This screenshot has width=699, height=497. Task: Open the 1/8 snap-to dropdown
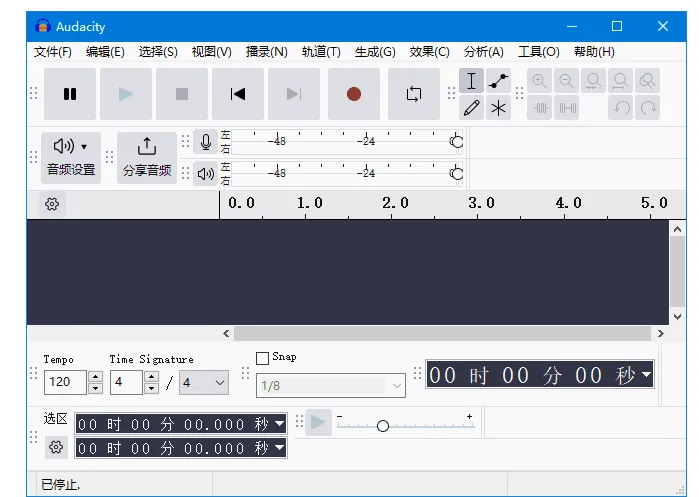pyautogui.click(x=331, y=386)
